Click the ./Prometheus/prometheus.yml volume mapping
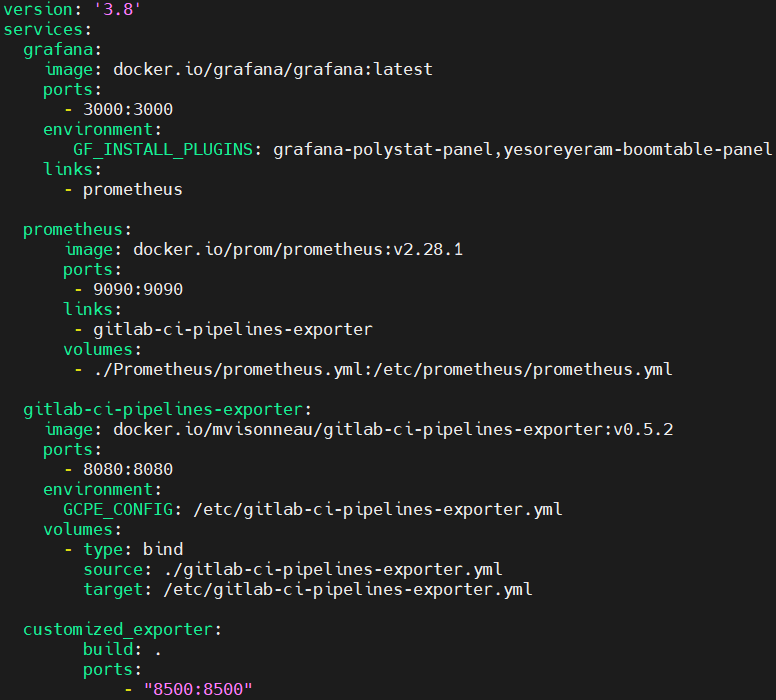 [383, 370]
